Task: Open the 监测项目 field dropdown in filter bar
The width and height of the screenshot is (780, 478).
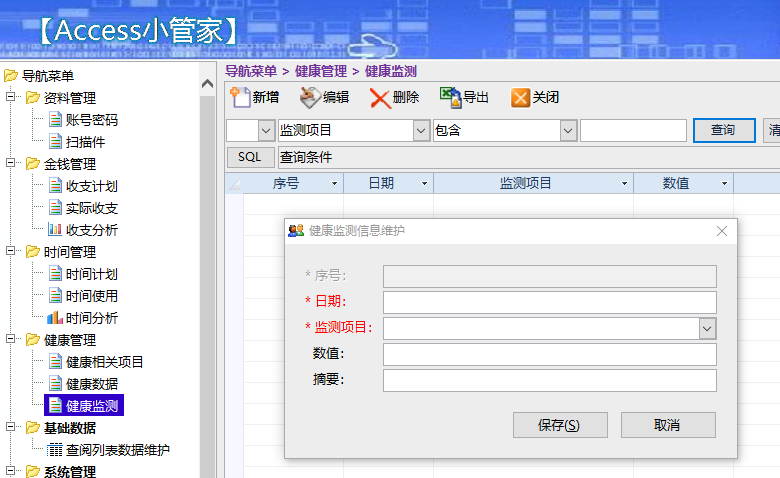Action: click(421, 130)
